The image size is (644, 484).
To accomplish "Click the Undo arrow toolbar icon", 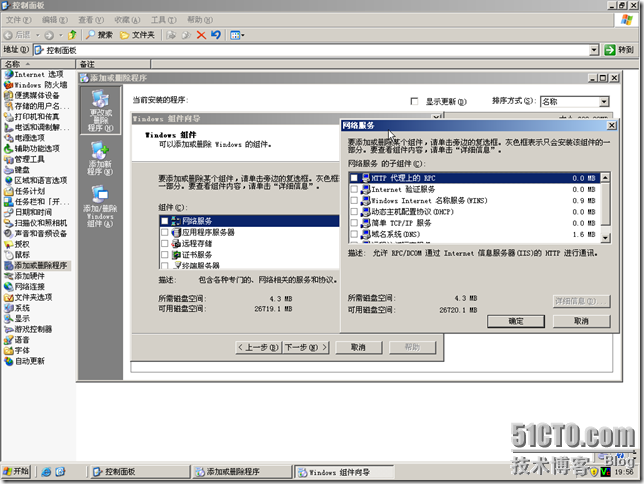I will click(216, 35).
